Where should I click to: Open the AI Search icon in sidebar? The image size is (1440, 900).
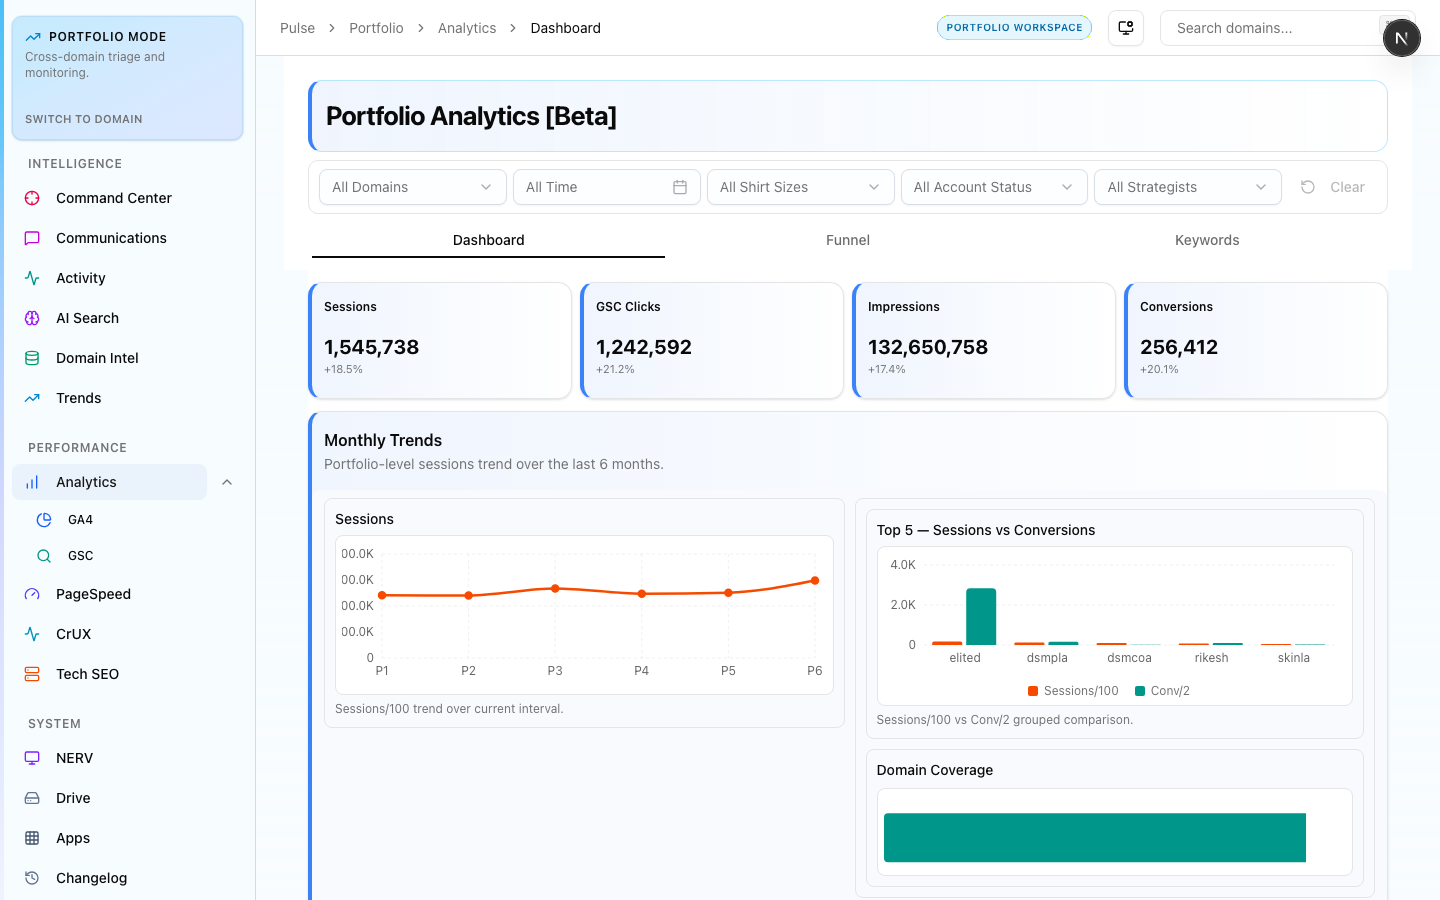point(32,318)
